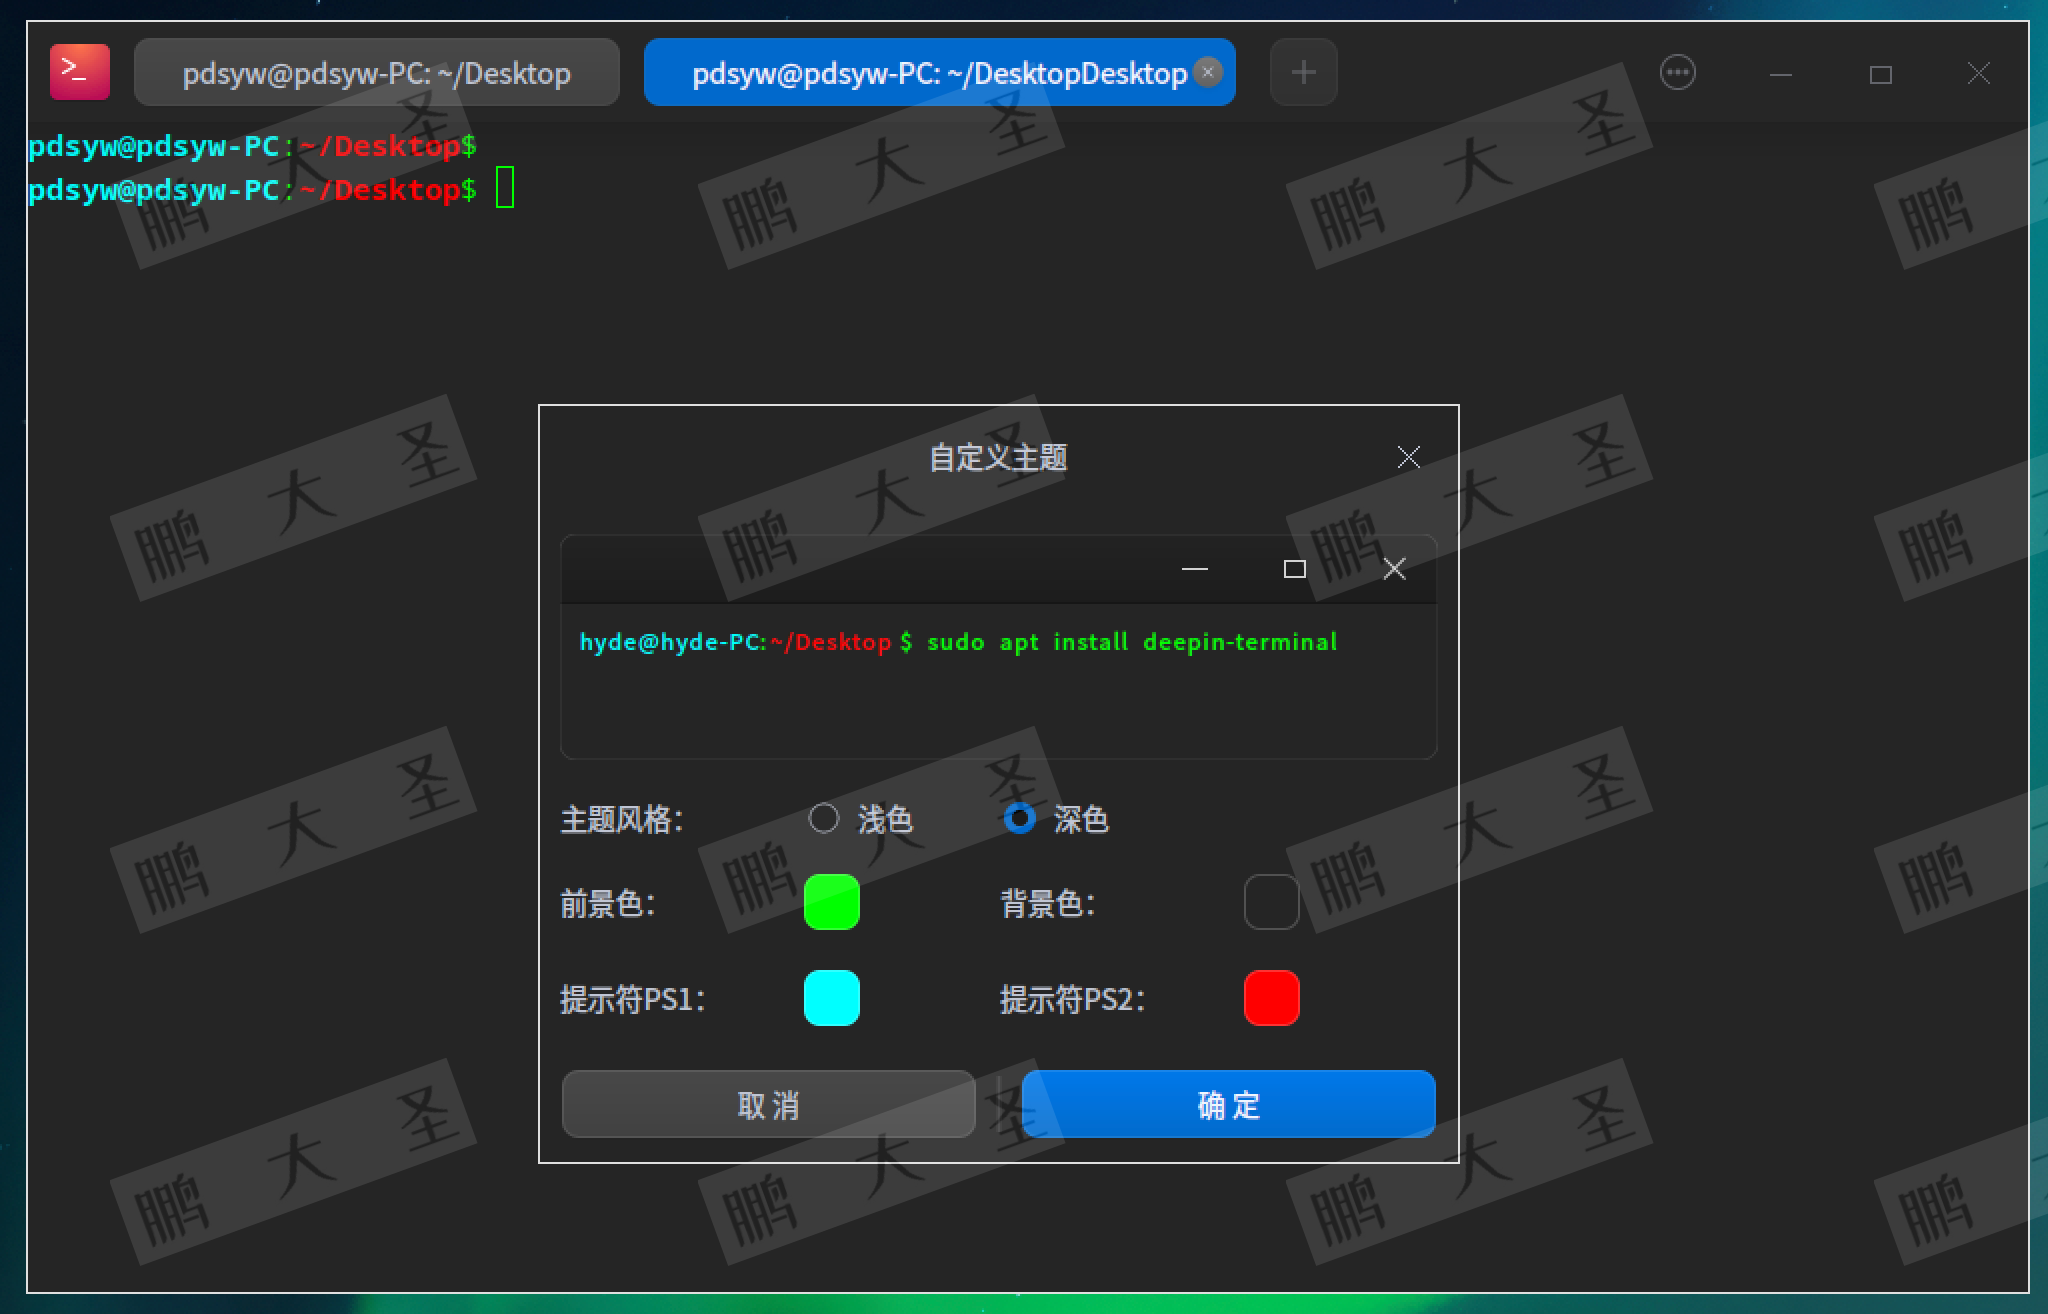Open the dark 背景色 background color swatch
The height and width of the screenshot is (1314, 2048).
(x=1271, y=902)
